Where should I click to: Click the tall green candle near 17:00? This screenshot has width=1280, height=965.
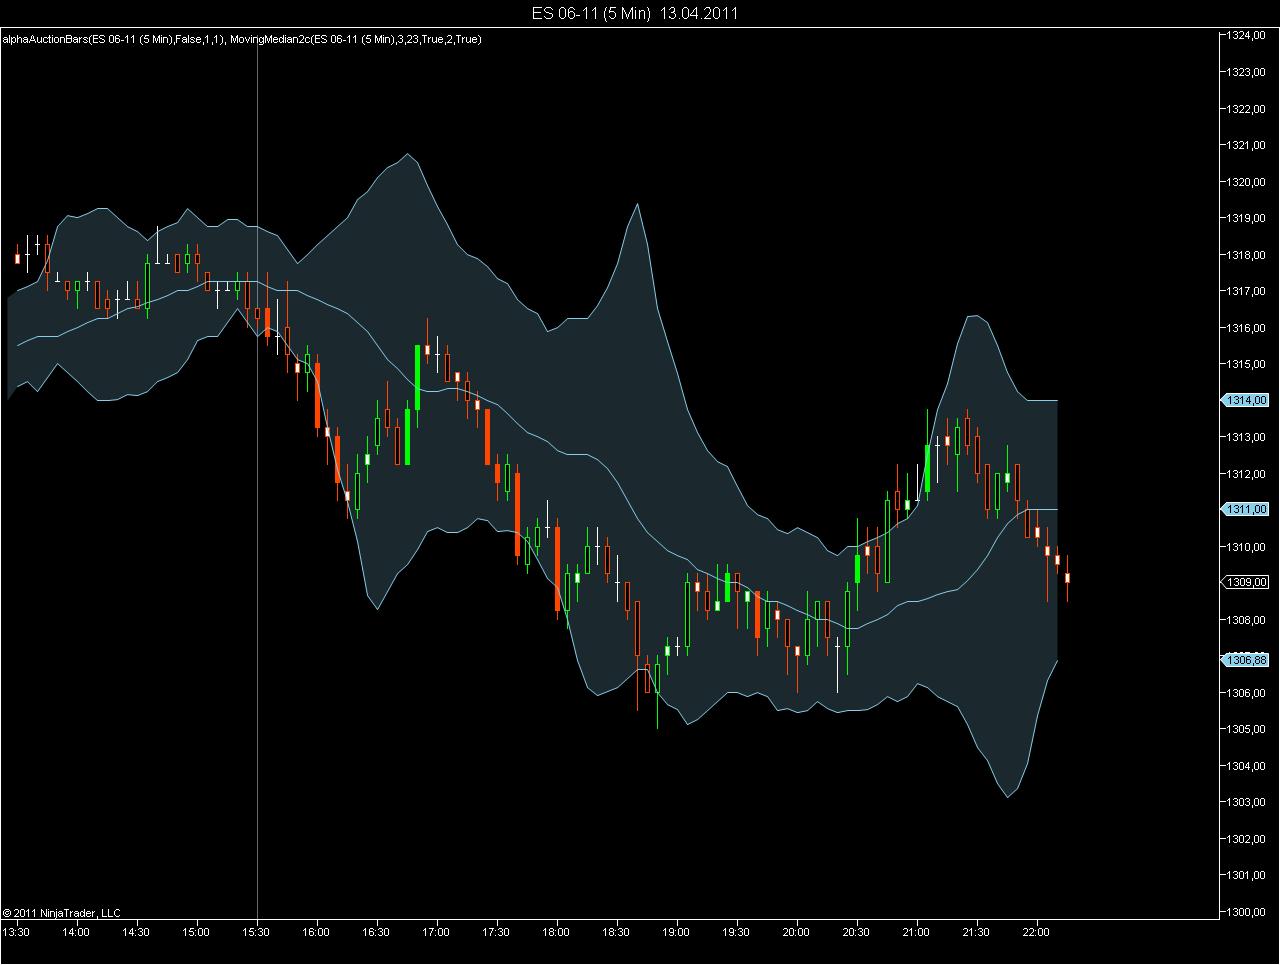pyautogui.click(x=417, y=377)
